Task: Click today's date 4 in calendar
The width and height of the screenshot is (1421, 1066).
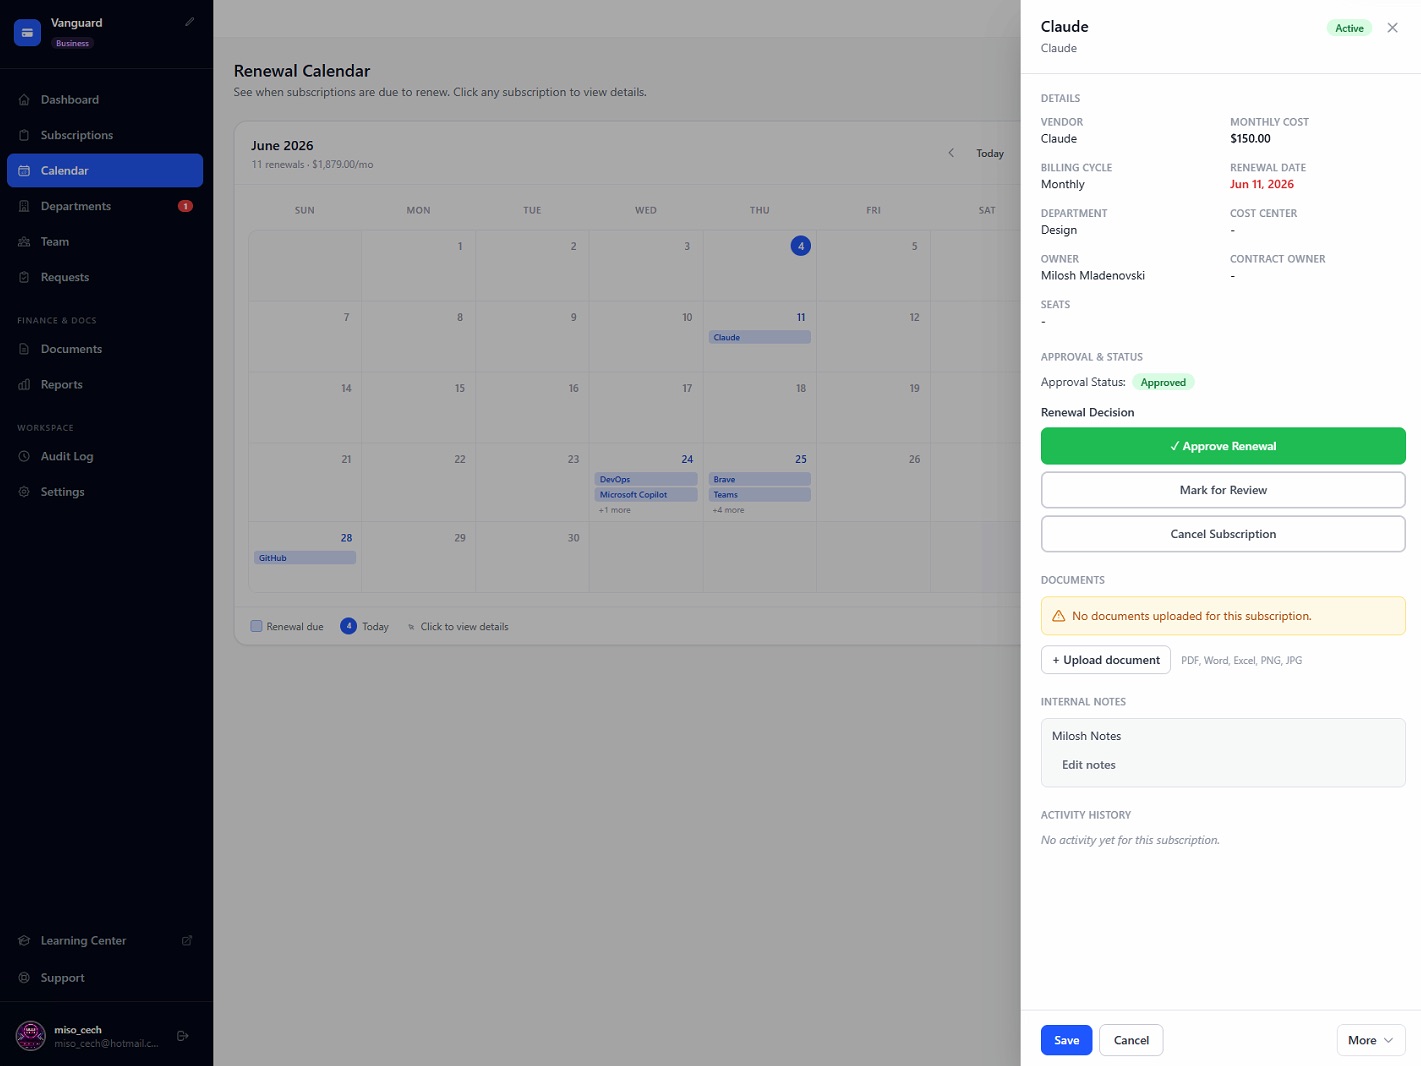Action: pyautogui.click(x=801, y=246)
